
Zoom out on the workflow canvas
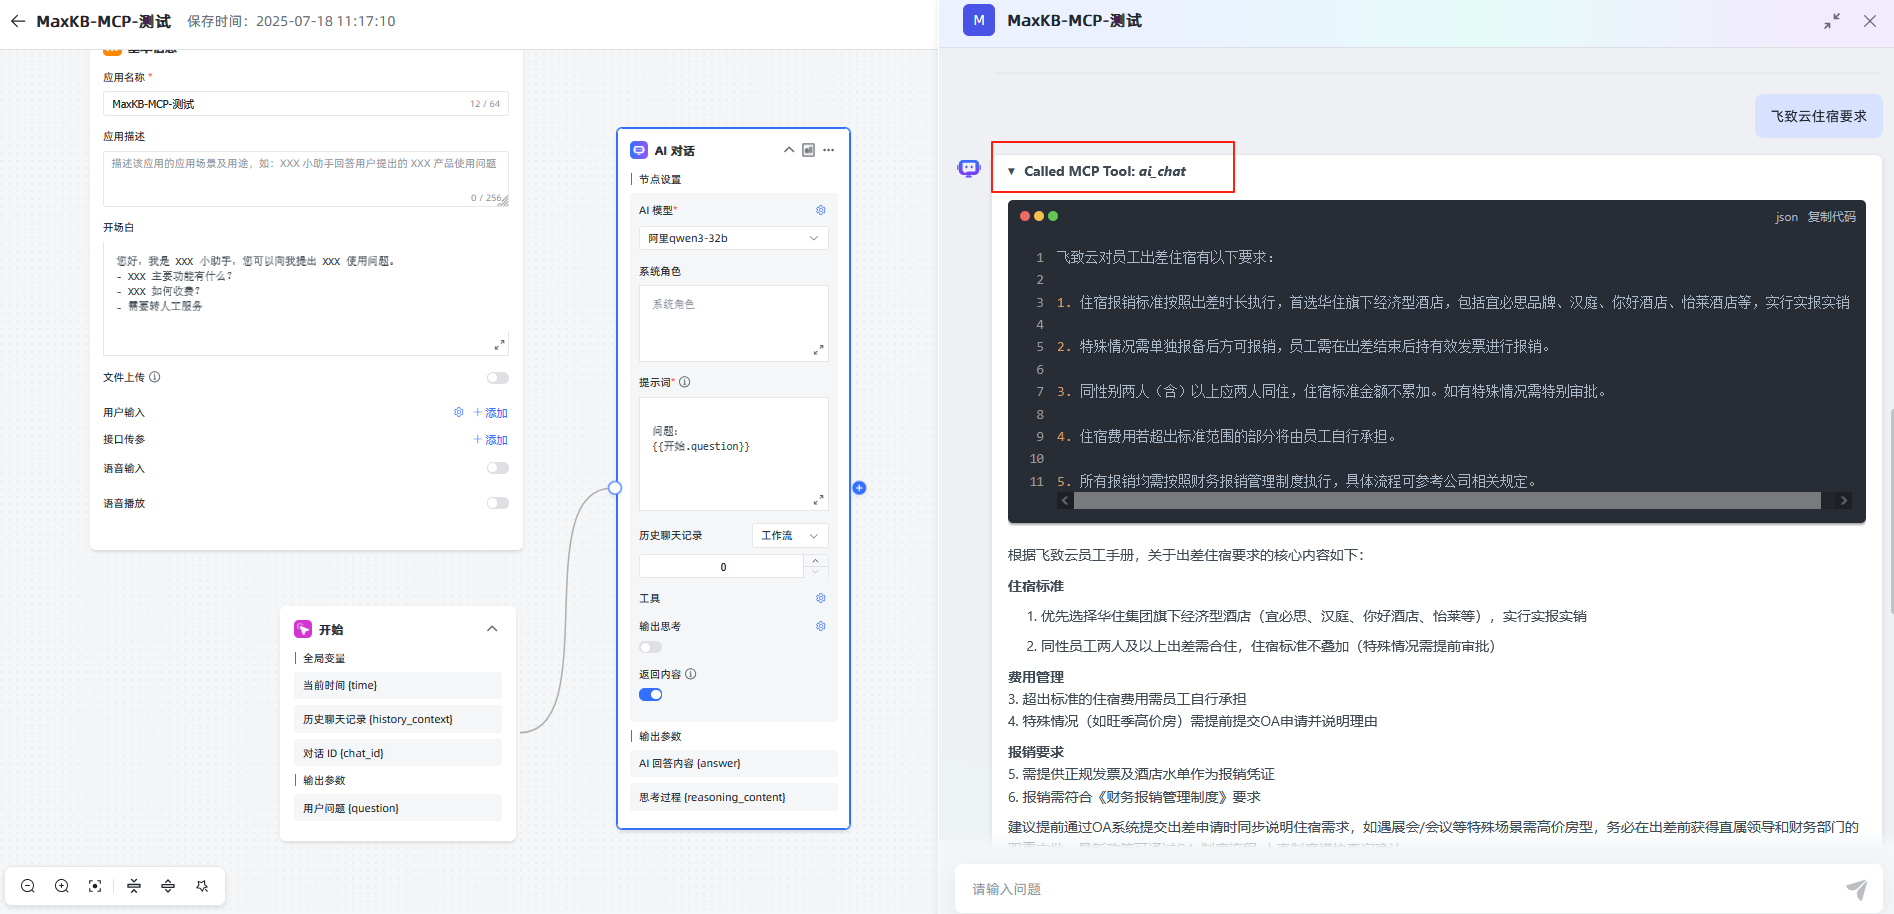tap(28, 886)
